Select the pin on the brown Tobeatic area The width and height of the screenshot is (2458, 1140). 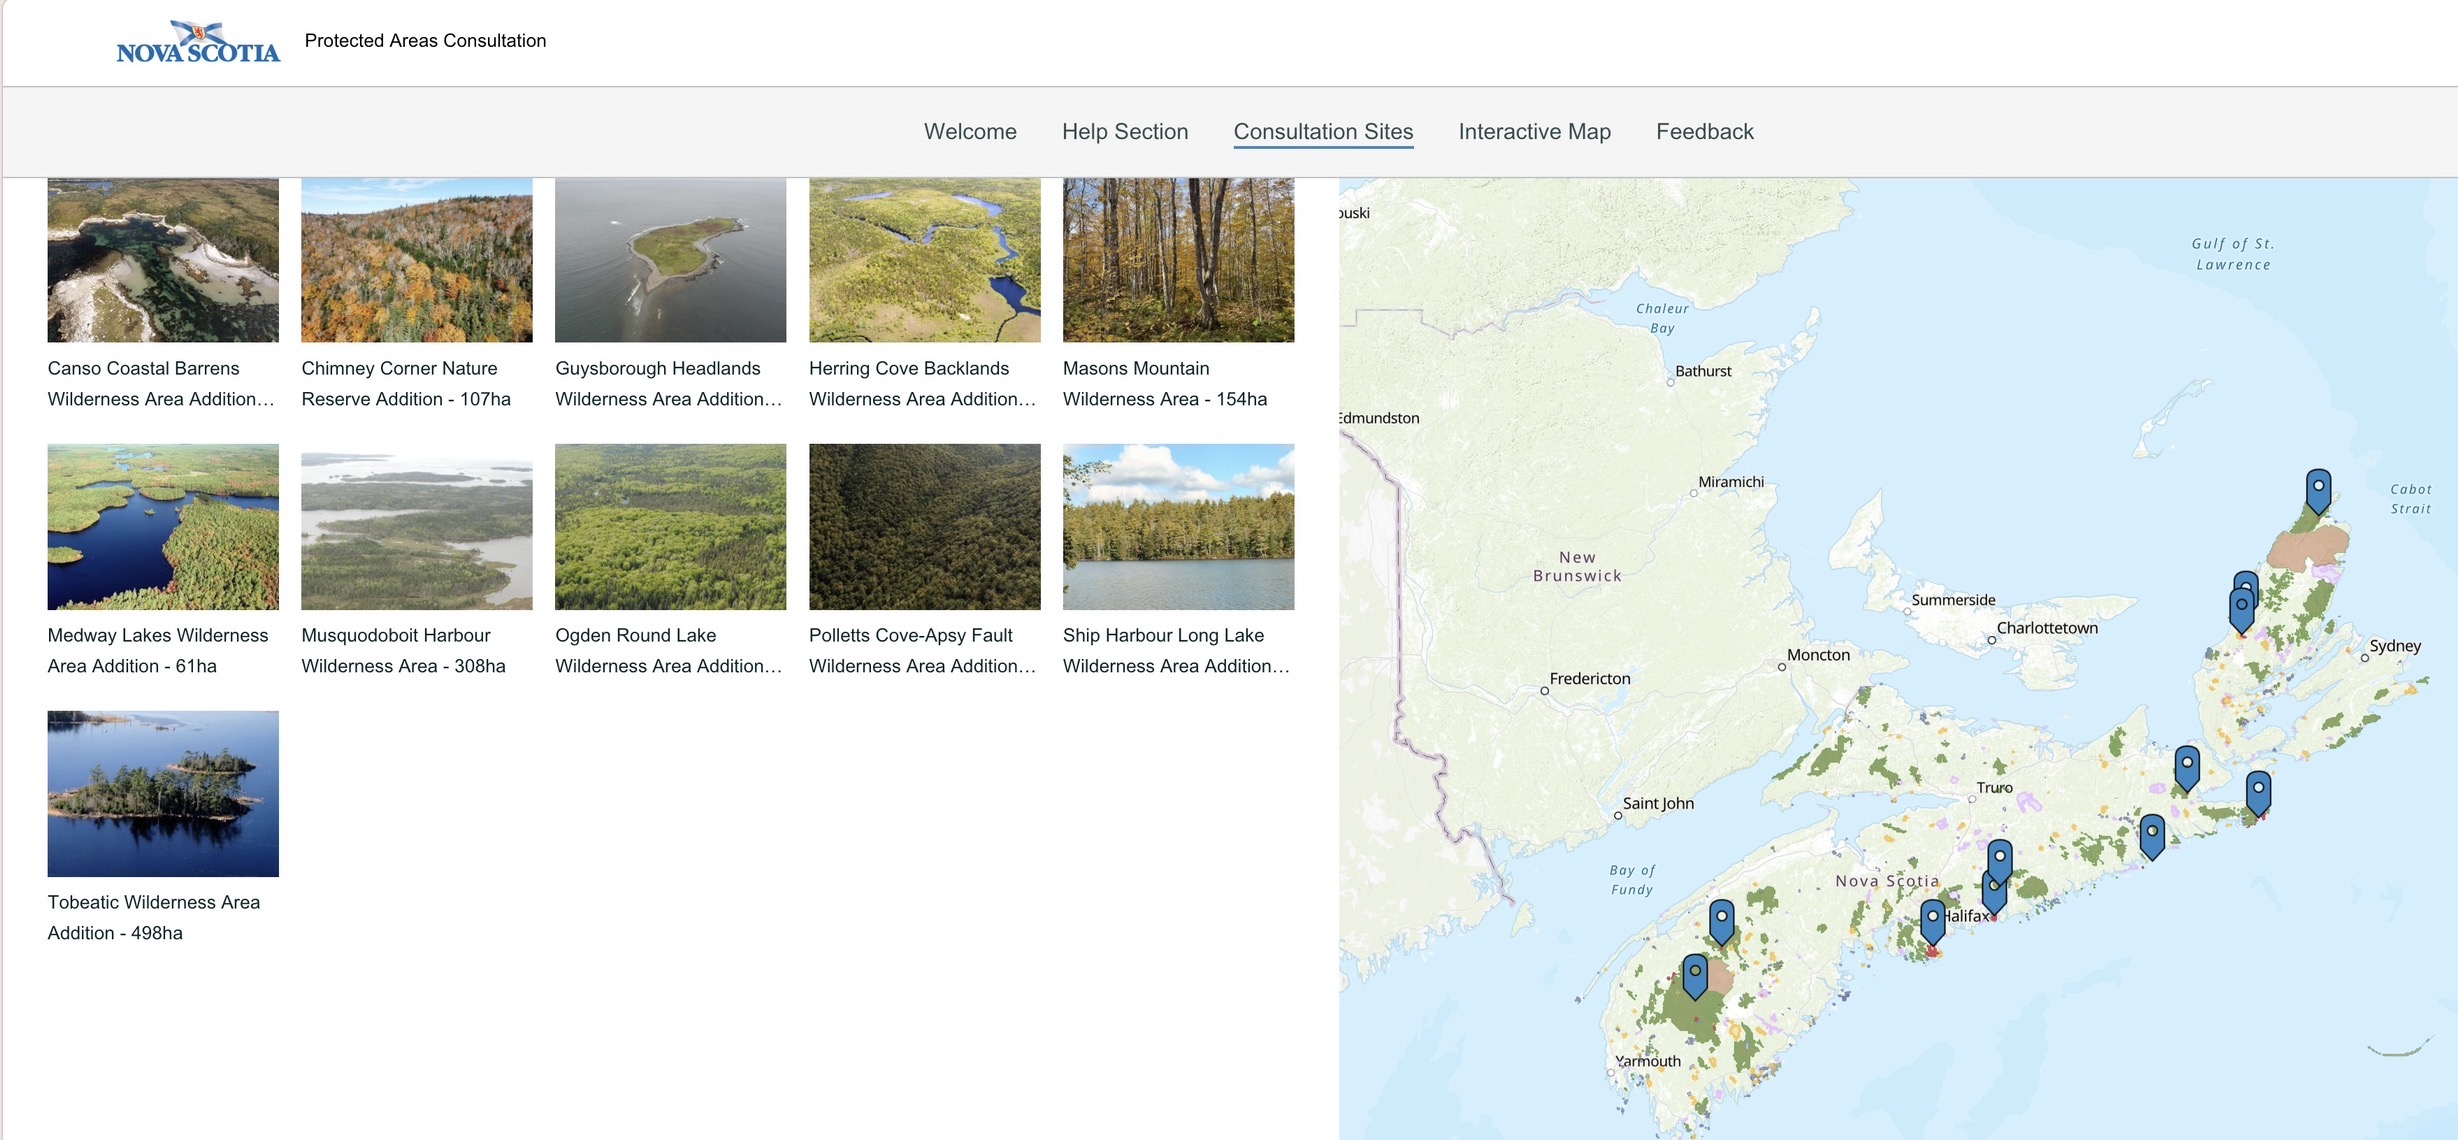pyautogui.click(x=1695, y=976)
